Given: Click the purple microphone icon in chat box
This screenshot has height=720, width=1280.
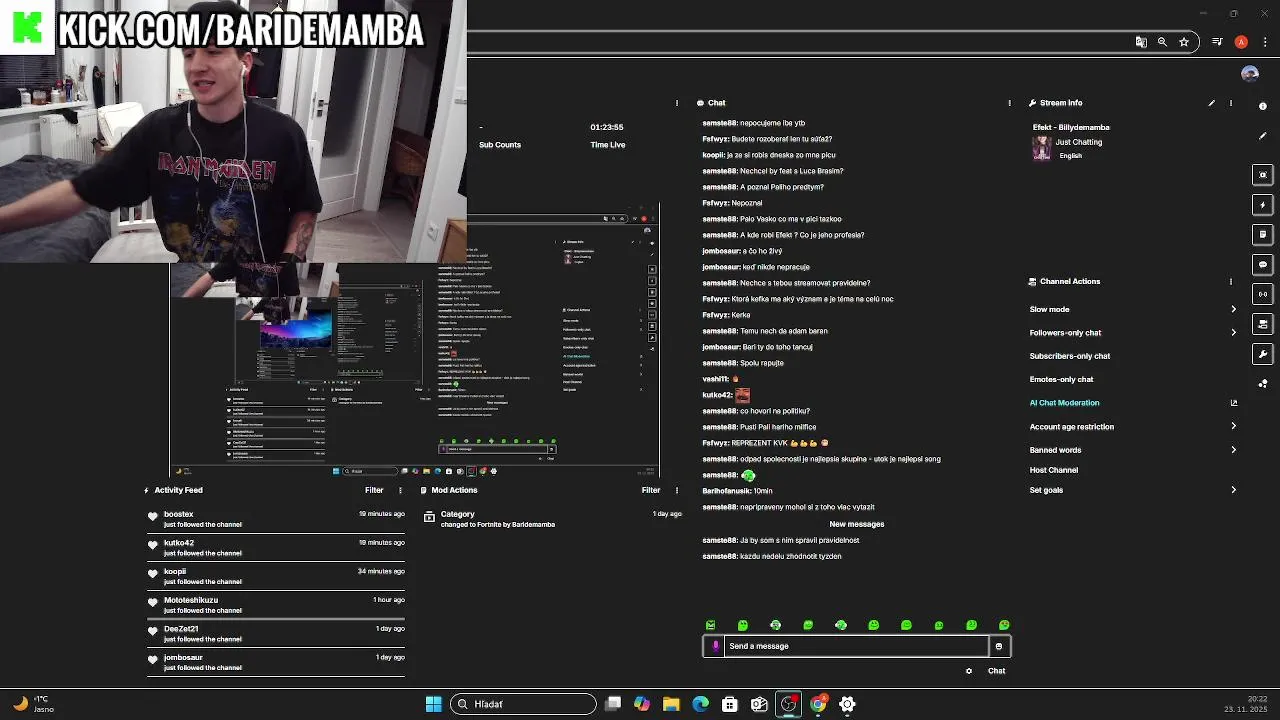Looking at the screenshot, I should pos(715,646).
